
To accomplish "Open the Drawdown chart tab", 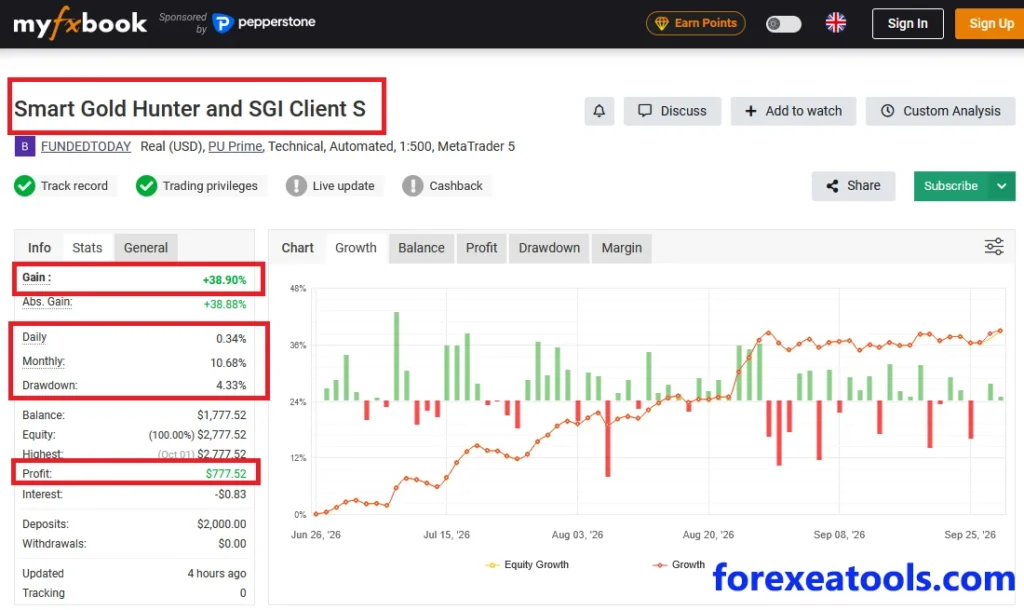I will point(549,248).
